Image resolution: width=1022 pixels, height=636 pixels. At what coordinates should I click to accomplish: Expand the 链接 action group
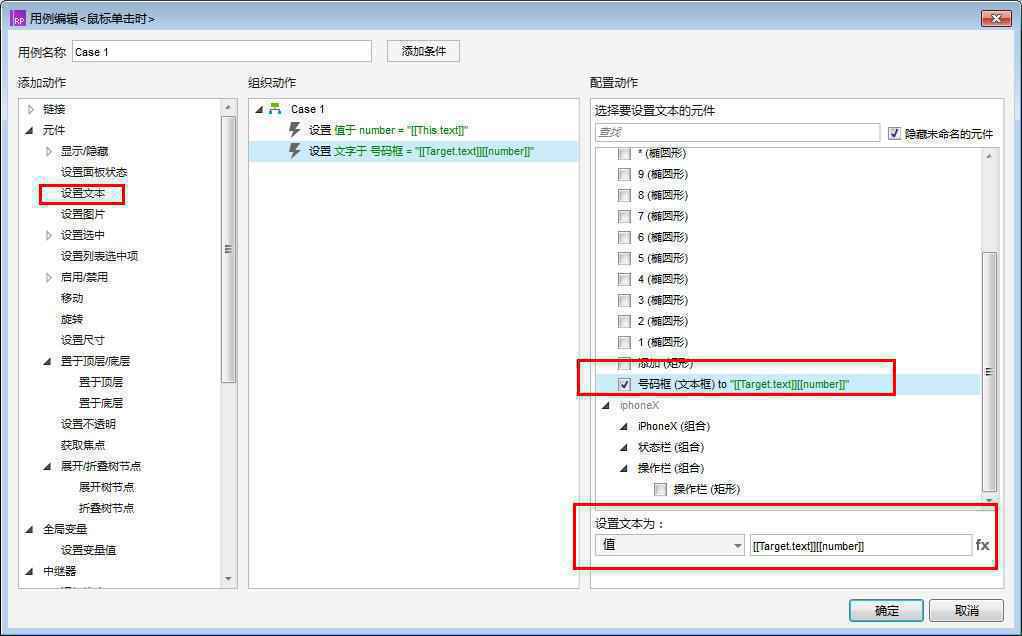tap(31, 109)
